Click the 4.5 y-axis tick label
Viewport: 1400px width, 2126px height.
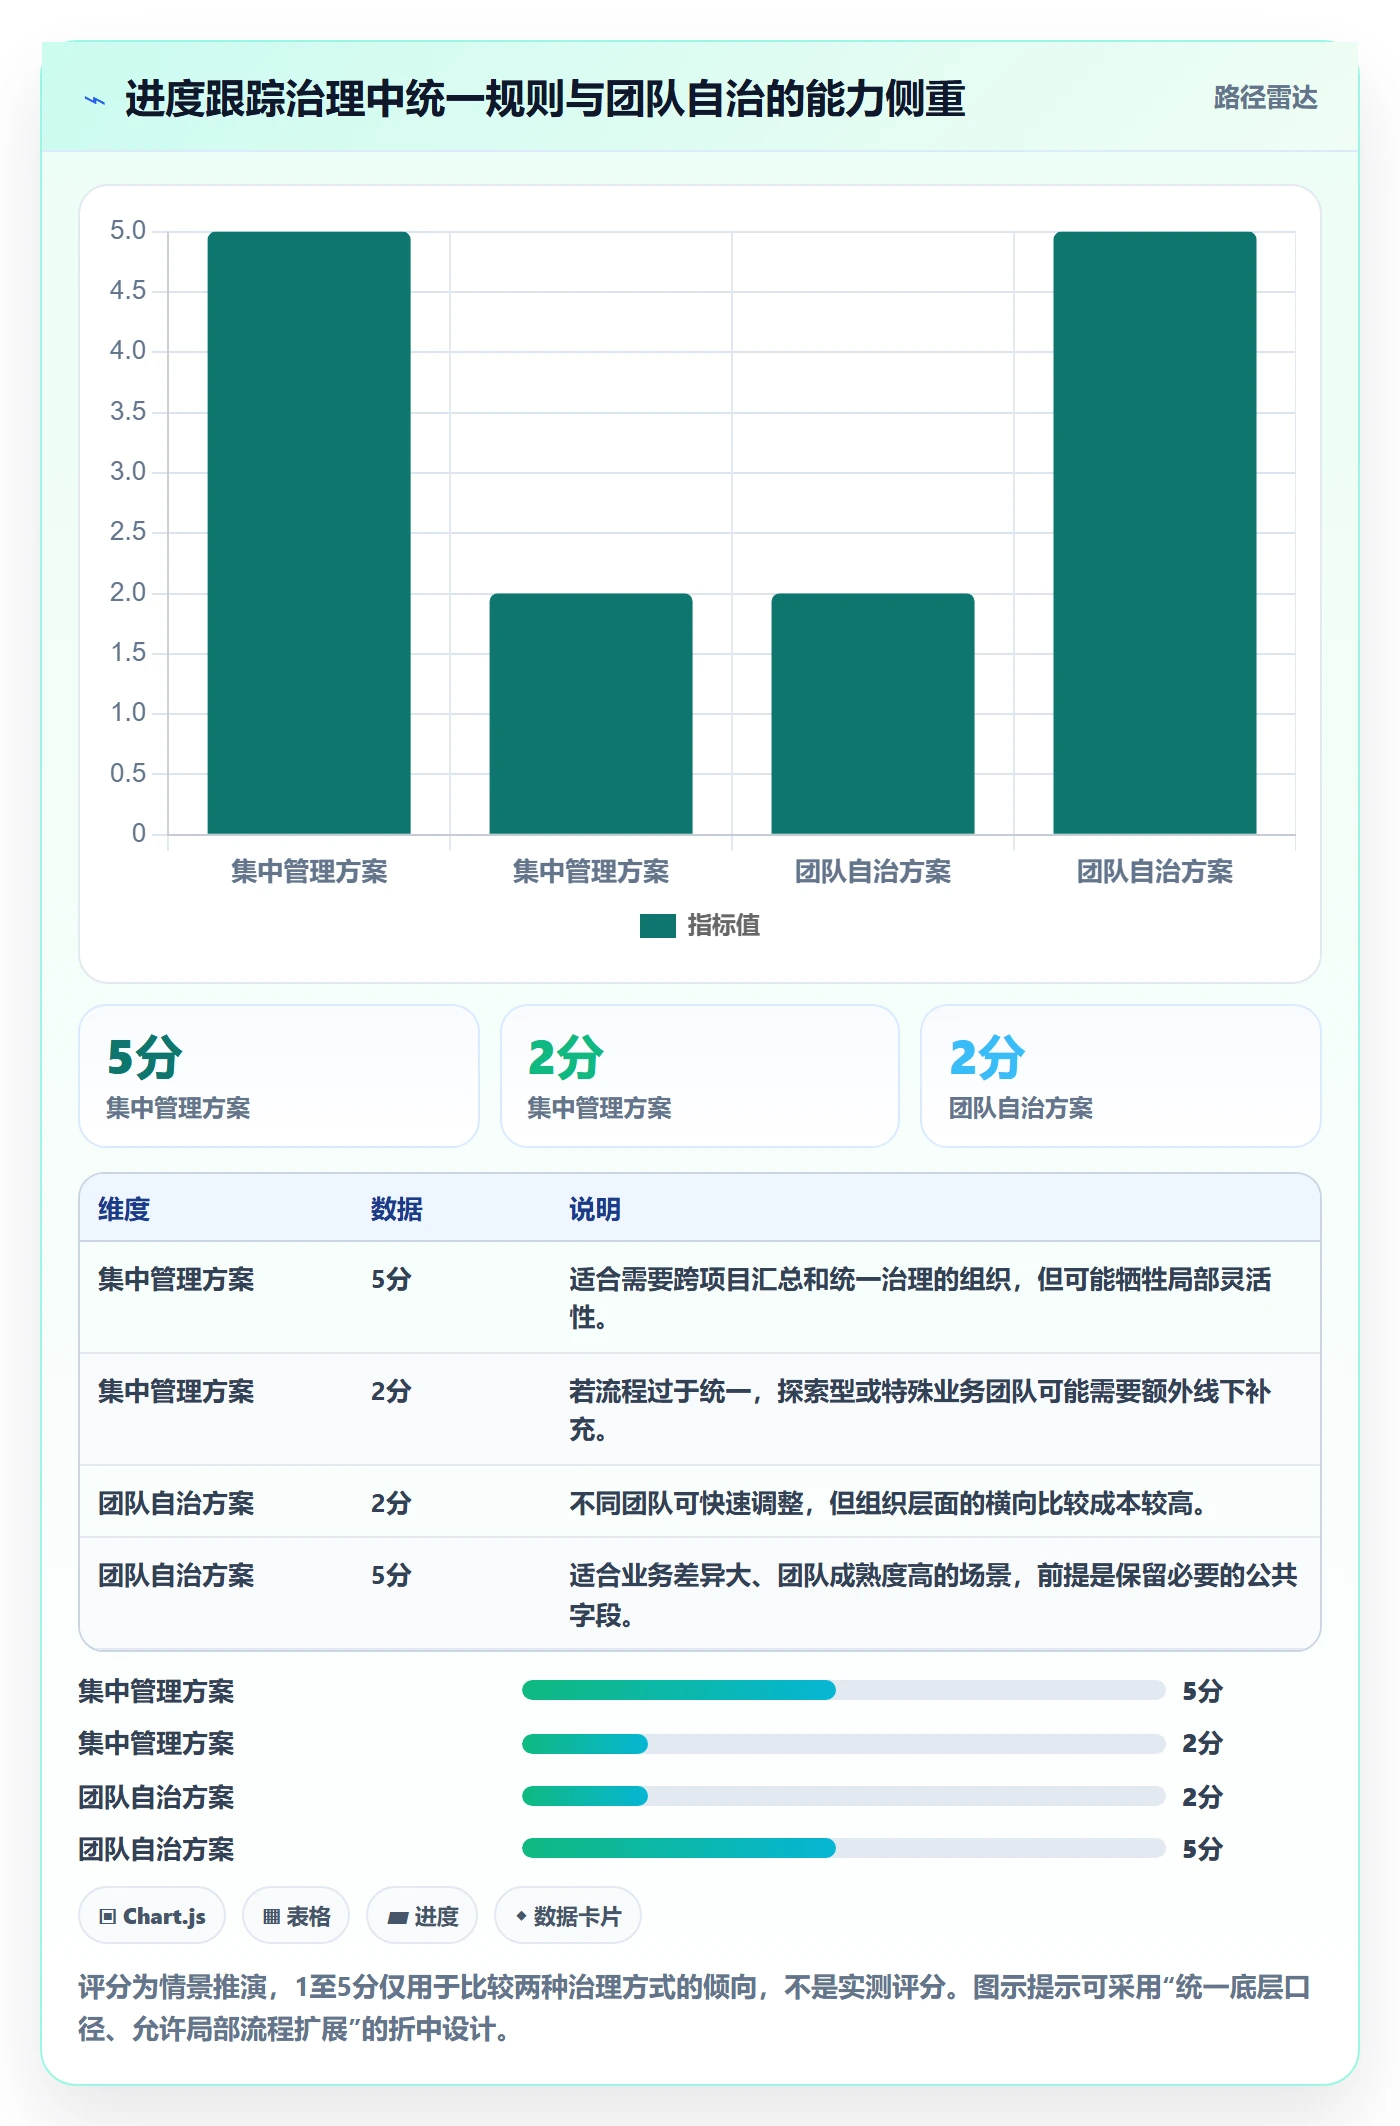pos(128,291)
